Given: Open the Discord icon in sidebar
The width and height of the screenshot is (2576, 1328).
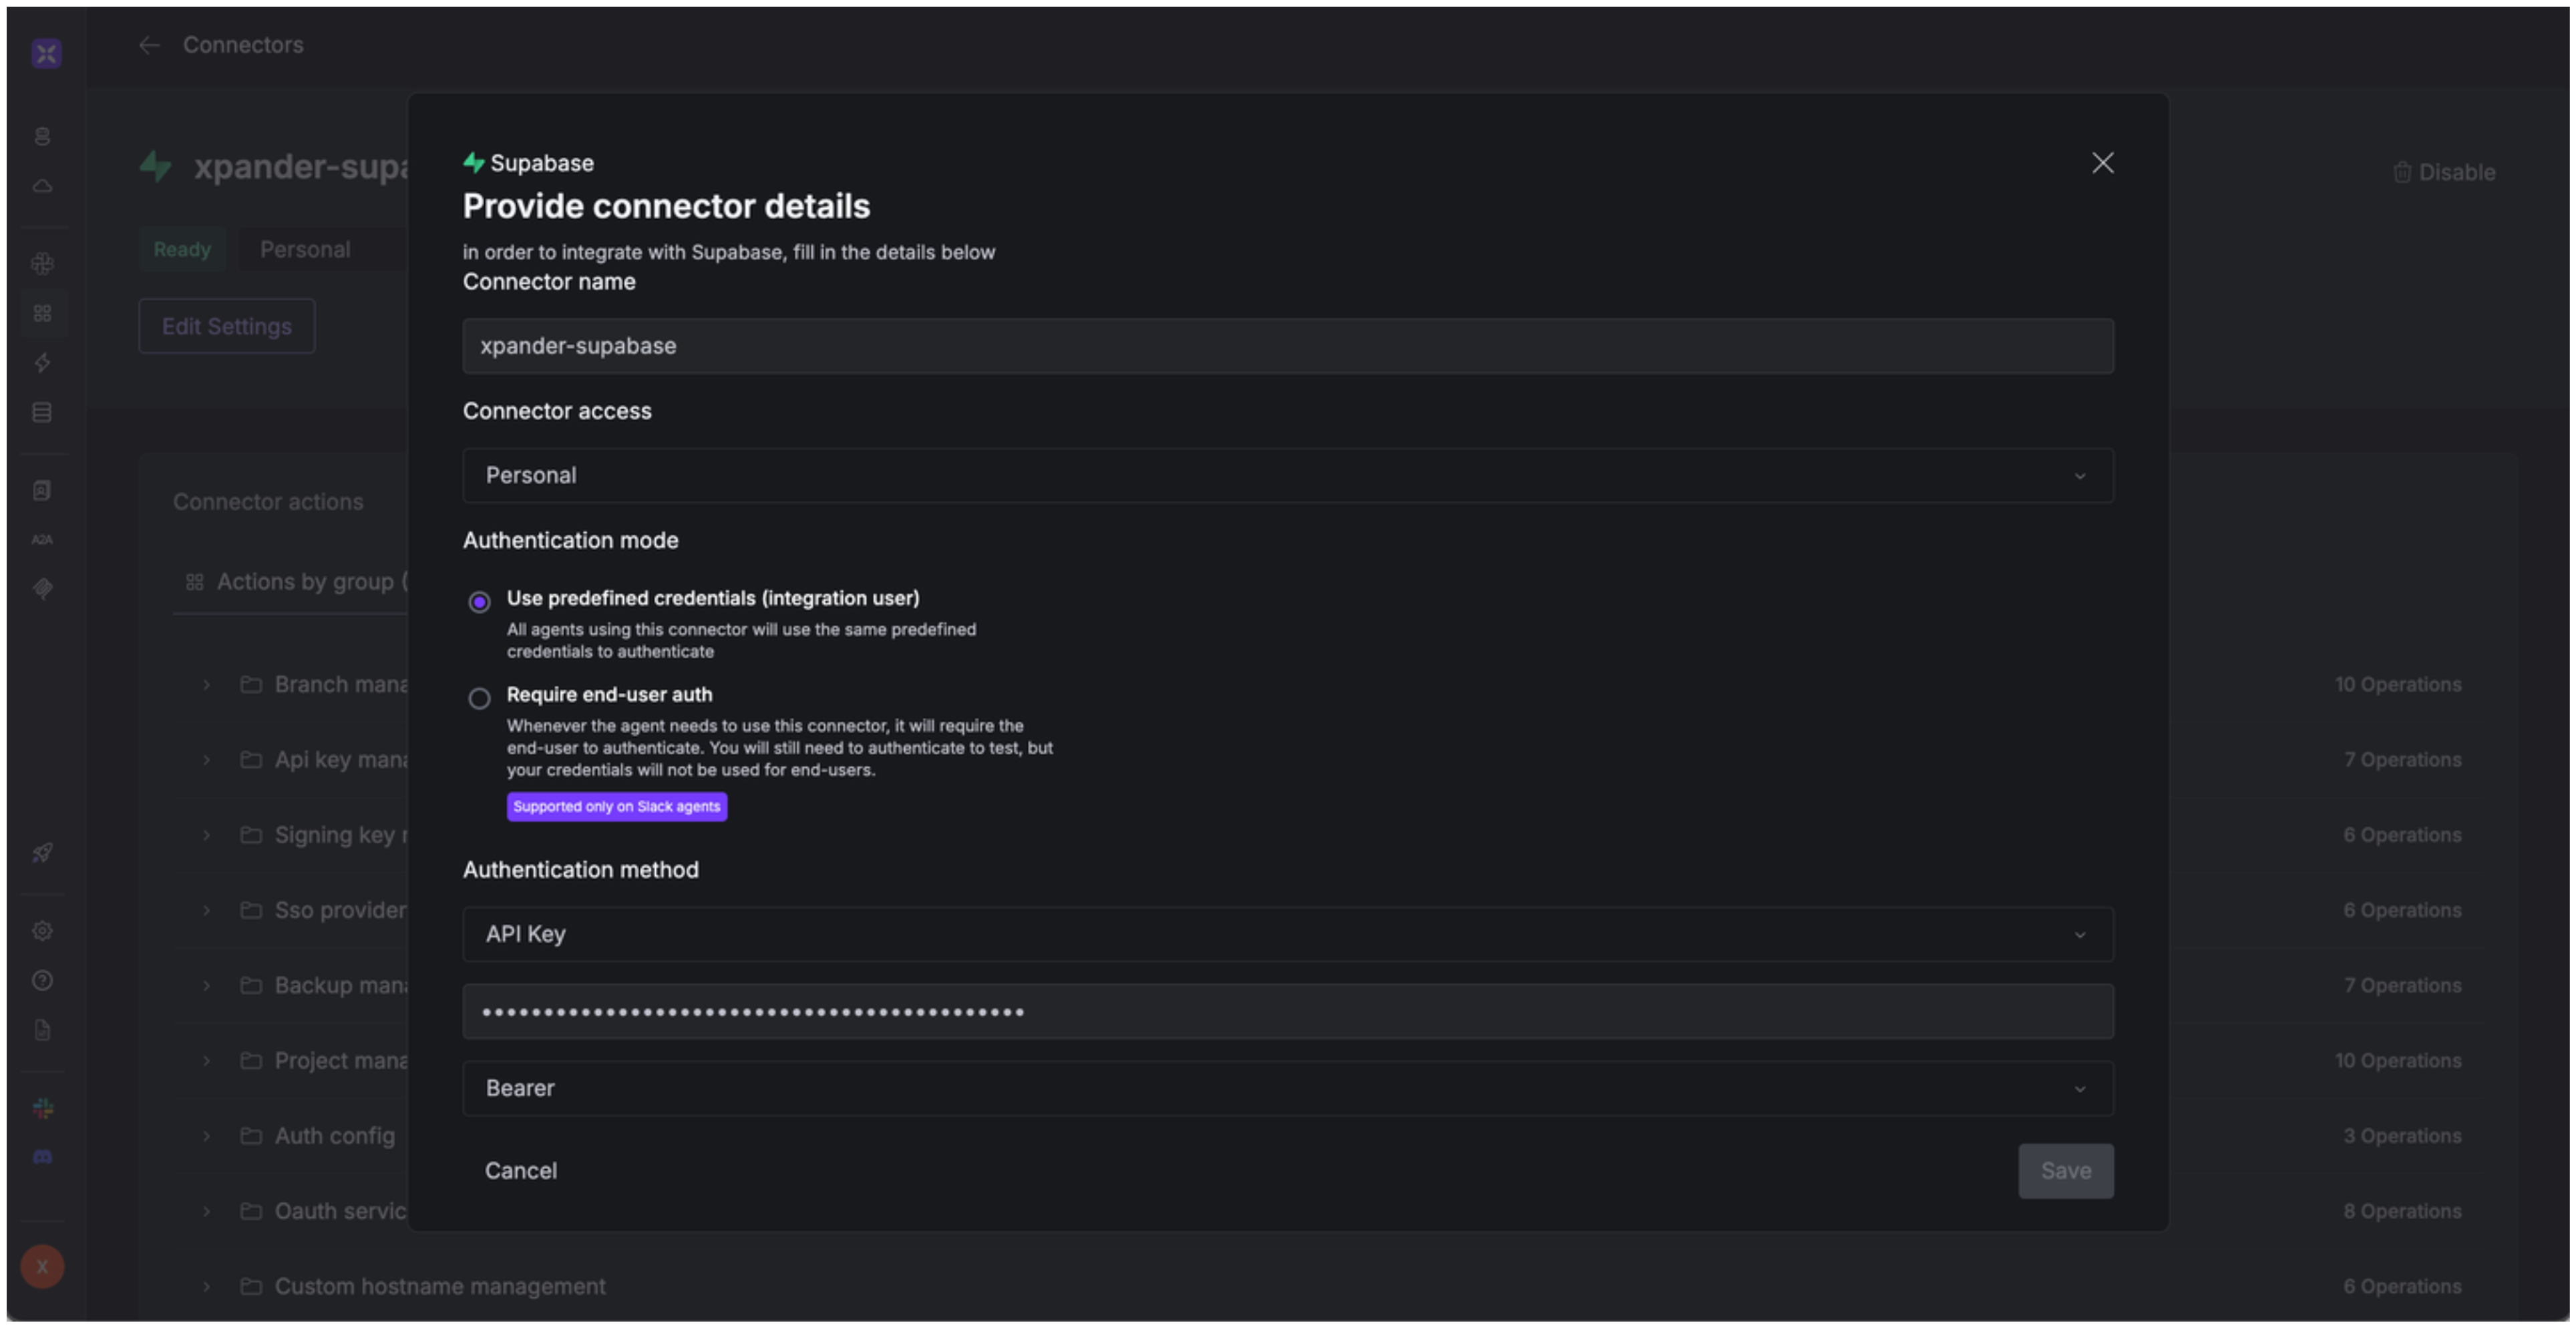Looking at the screenshot, I should 42,1157.
